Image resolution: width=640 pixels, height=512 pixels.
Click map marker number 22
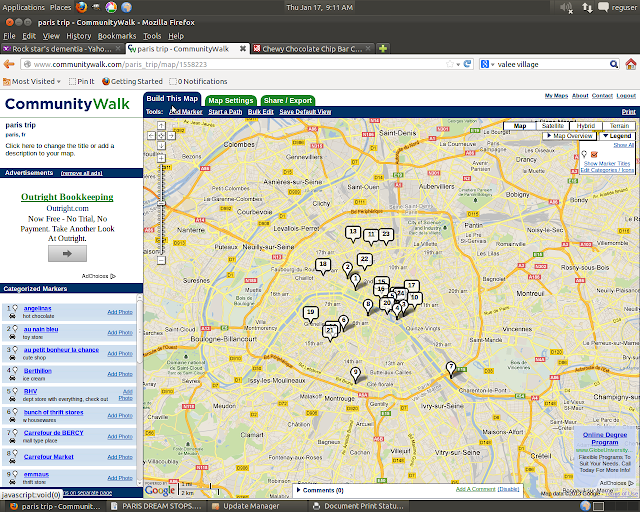364,260
